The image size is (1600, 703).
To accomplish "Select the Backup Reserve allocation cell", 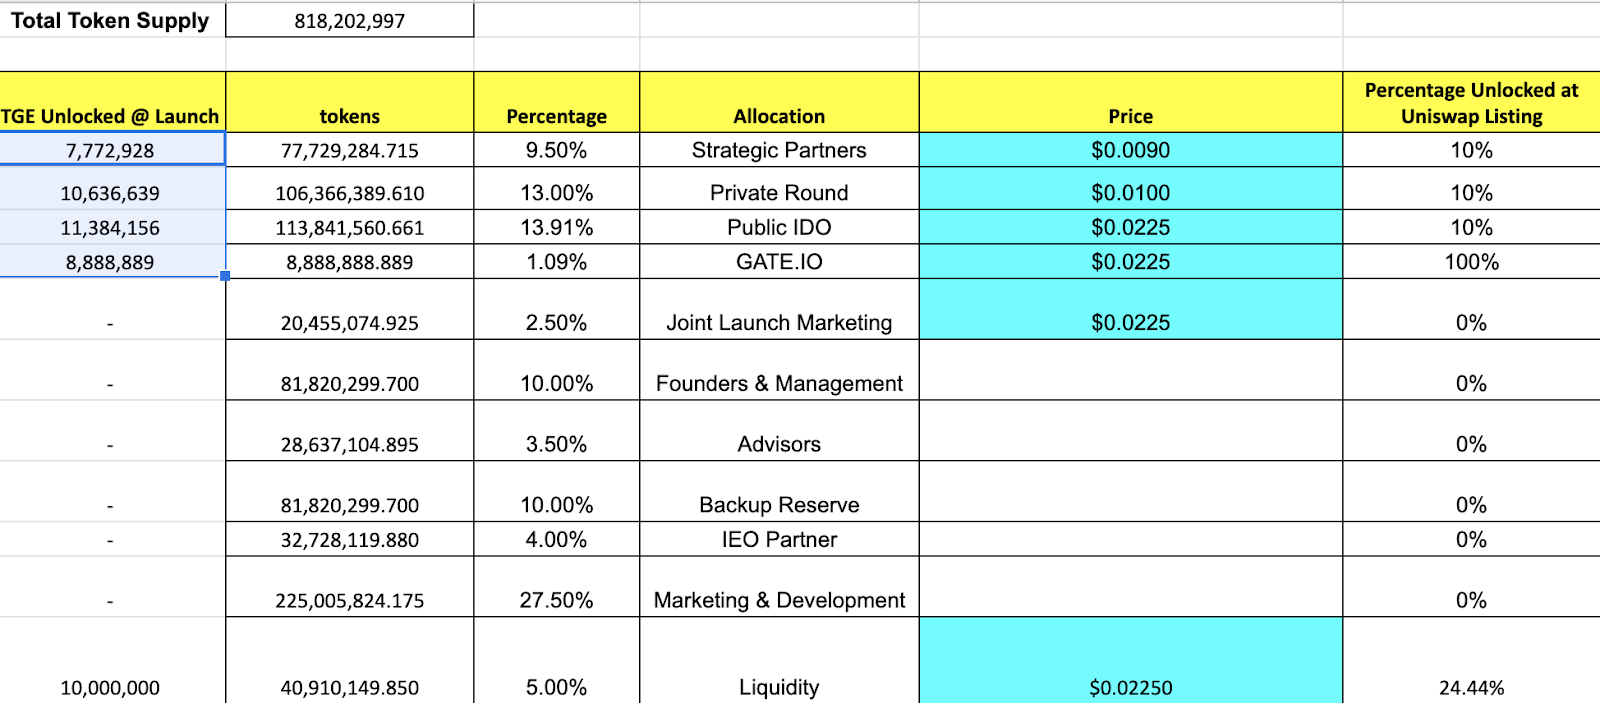I will (x=779, y=505).
